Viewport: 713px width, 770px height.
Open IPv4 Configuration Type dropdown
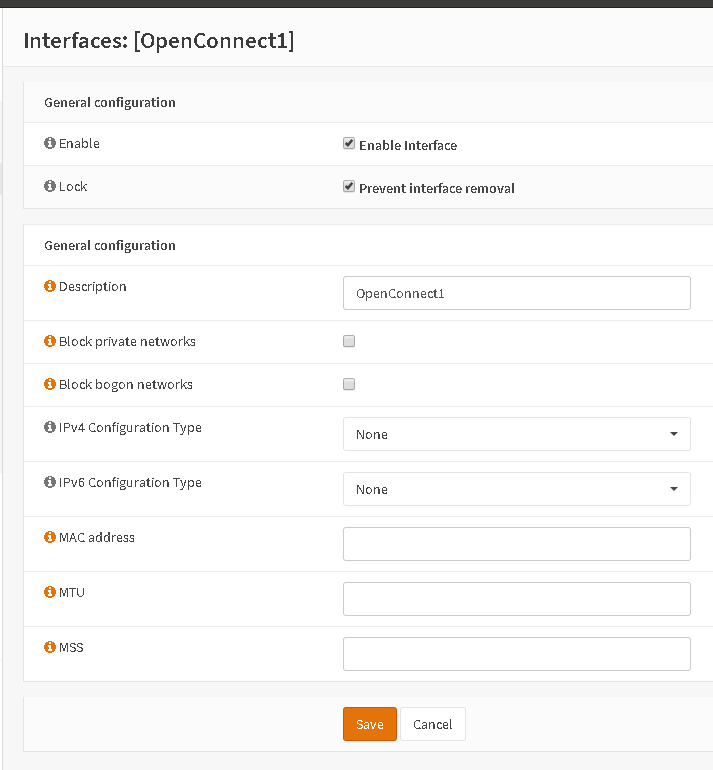pyautogui.click(x=516, y=435)
